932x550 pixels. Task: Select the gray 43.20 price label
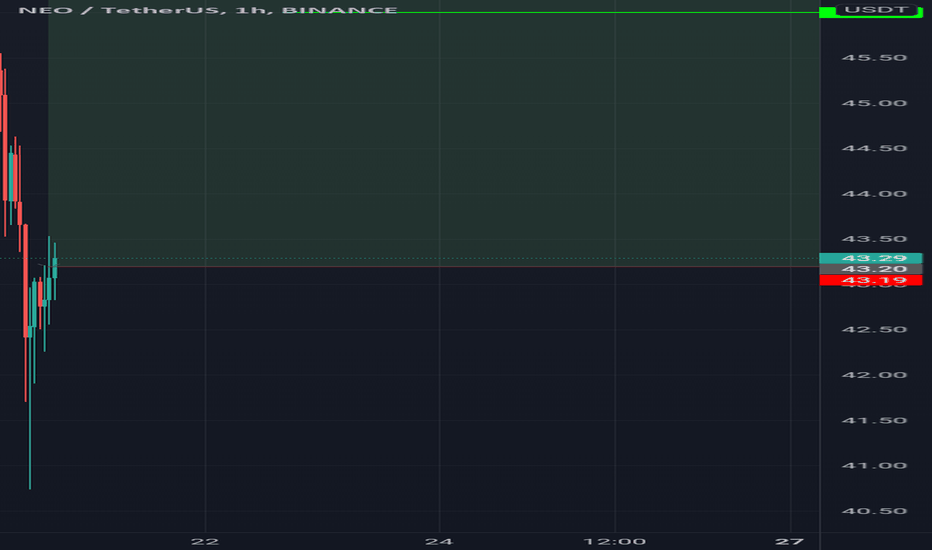[x=871, y=269]
